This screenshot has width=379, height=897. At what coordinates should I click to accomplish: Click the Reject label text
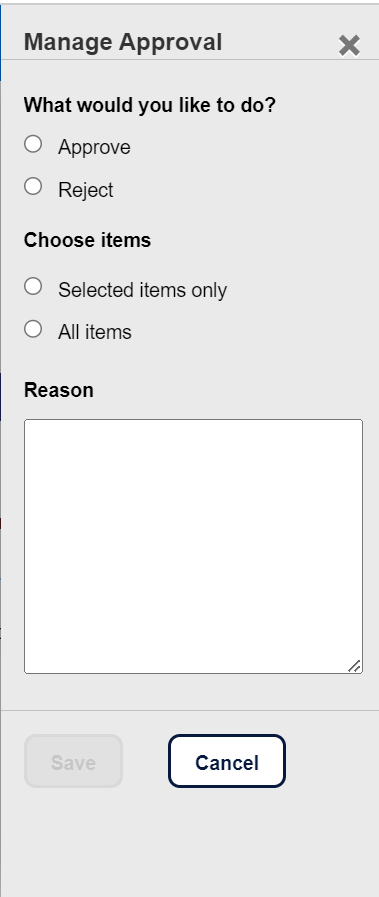tap(86, 190)
